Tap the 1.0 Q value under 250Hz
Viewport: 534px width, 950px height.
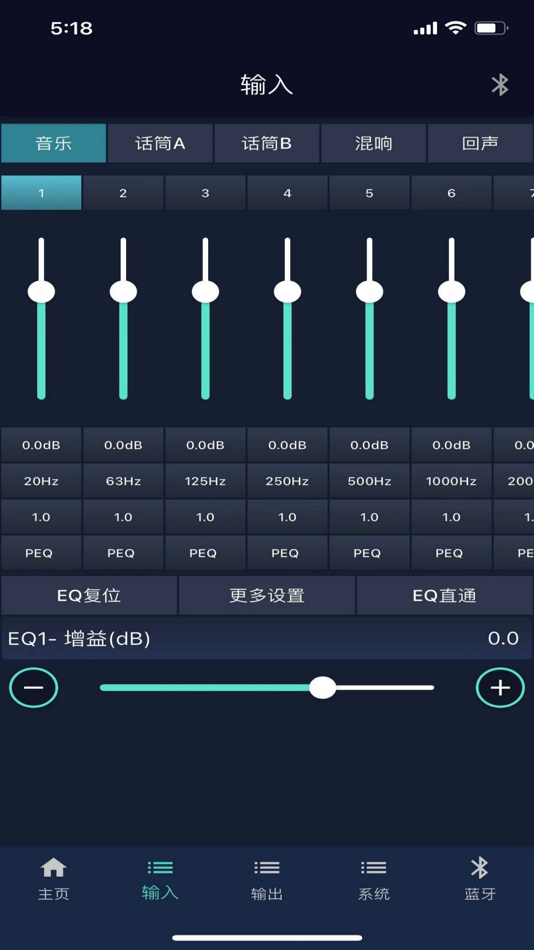tap(287, 517)
